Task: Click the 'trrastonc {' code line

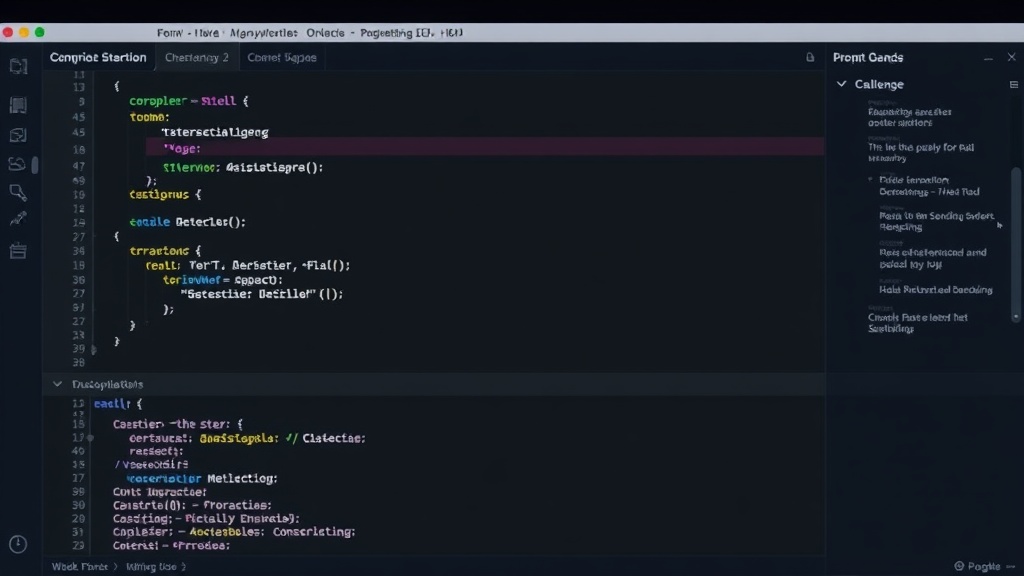Action: [x=165, y=251]
